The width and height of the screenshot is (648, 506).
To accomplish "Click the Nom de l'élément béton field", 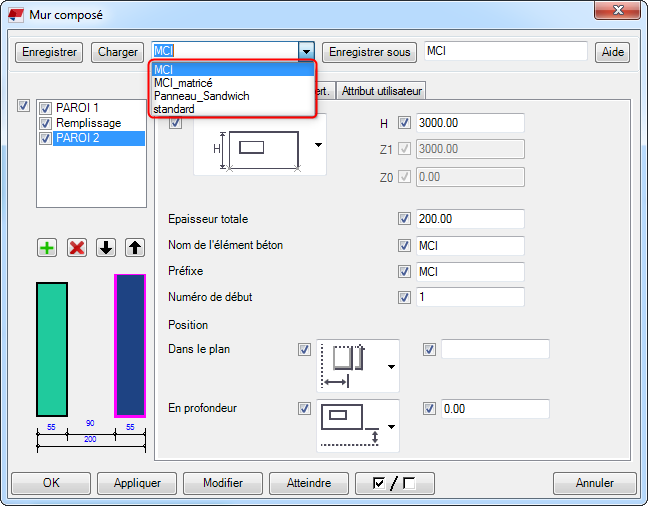I will (x=470, y=246).
